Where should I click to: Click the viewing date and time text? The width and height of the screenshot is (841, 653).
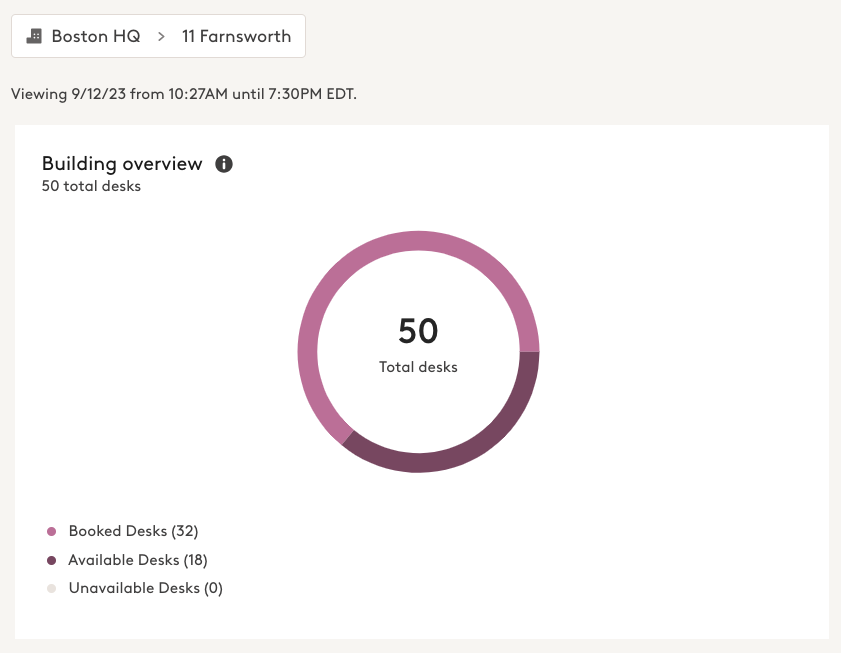[x=183, y=94]
